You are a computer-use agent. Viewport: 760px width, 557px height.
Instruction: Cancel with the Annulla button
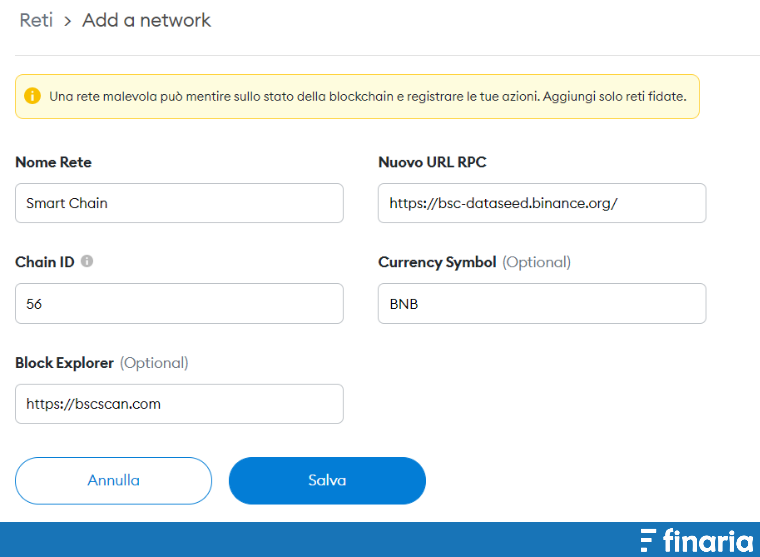(x=113, y=480)
